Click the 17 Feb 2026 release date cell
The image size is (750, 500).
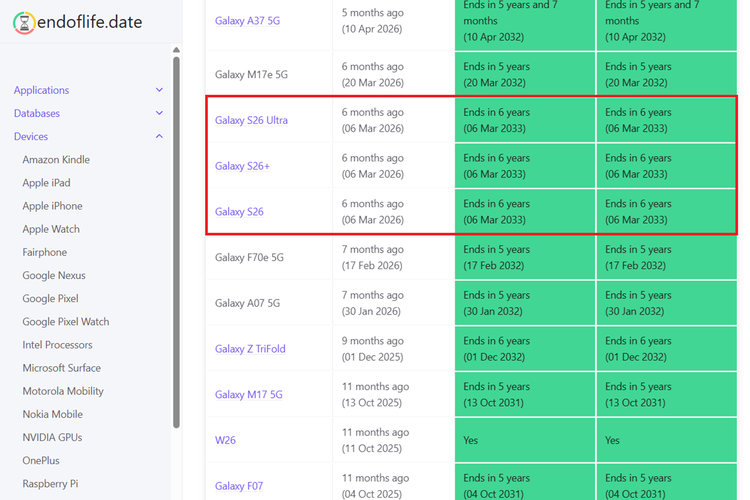394,257
